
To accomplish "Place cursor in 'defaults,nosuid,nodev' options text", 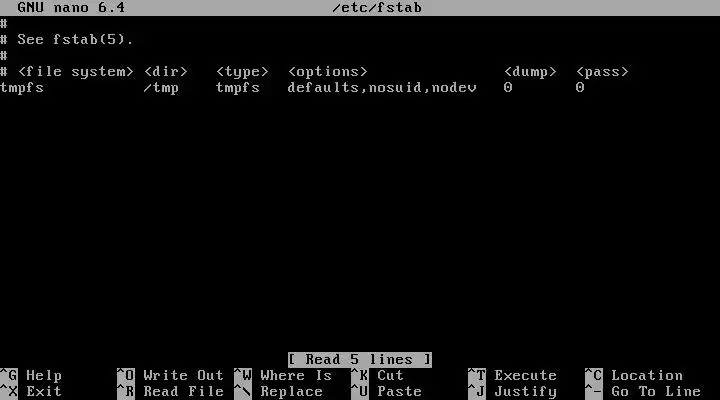I will tap(382, 87).
